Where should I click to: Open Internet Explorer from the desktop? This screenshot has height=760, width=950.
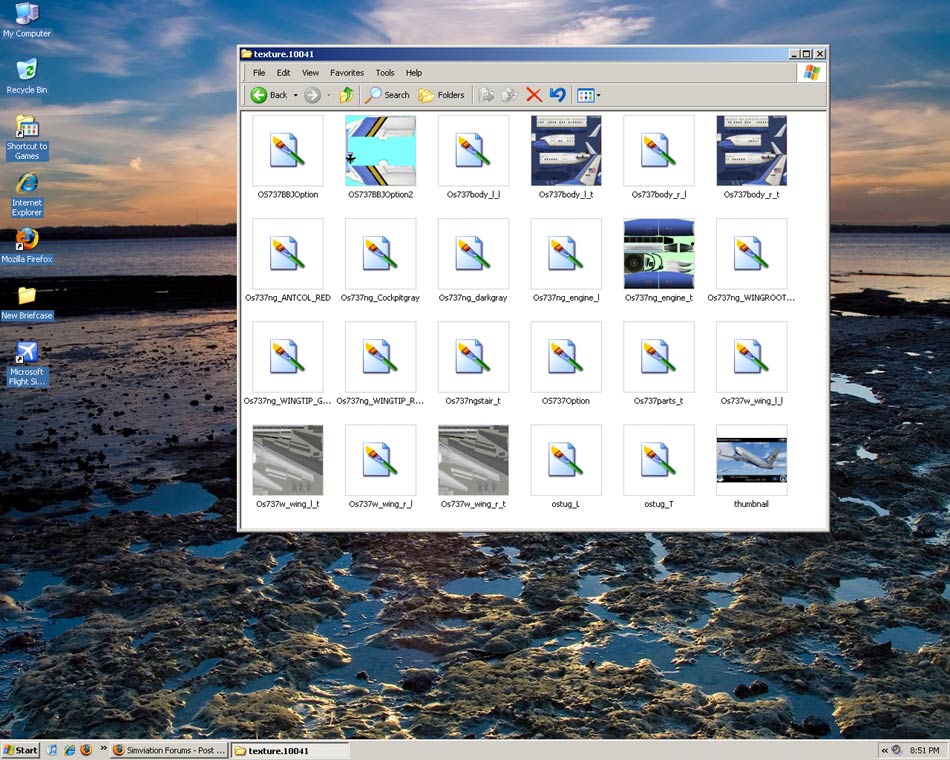click(x=27, y=184)
